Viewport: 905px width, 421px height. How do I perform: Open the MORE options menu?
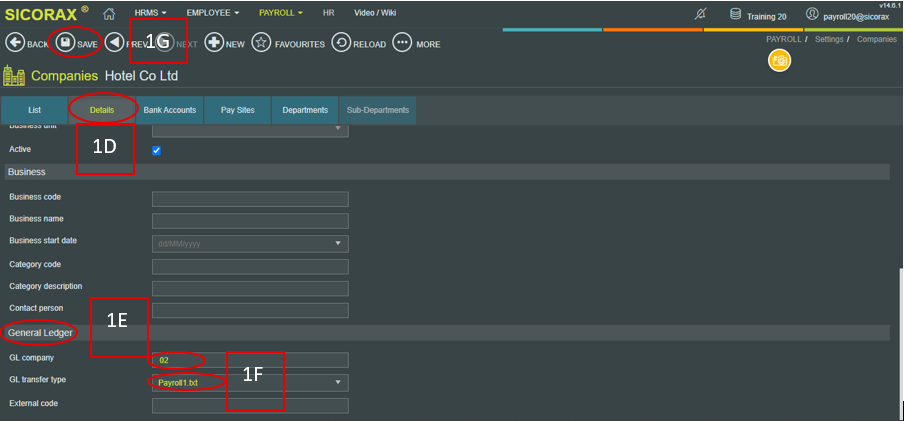point(416,43)
